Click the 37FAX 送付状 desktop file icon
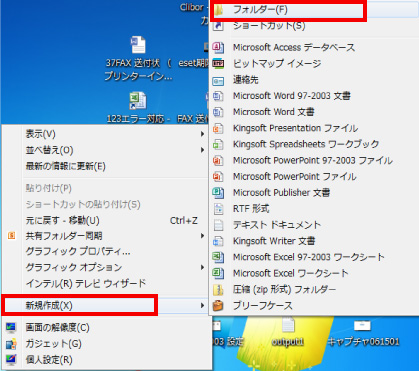 point(138,45)
